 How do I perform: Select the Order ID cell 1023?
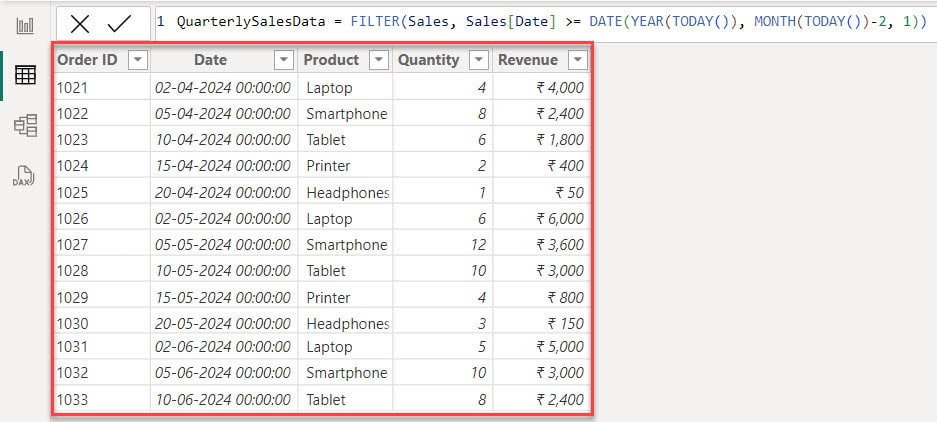tap(102, 140)
